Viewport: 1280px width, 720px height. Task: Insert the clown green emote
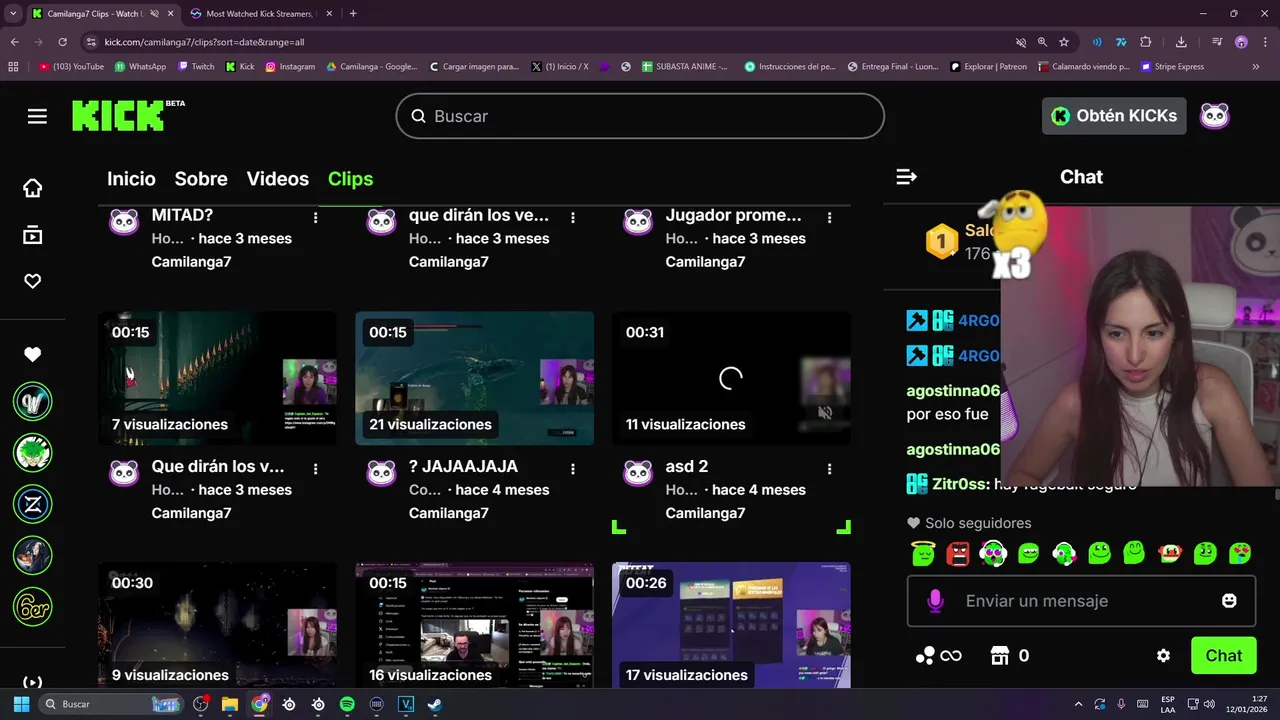1170,553
